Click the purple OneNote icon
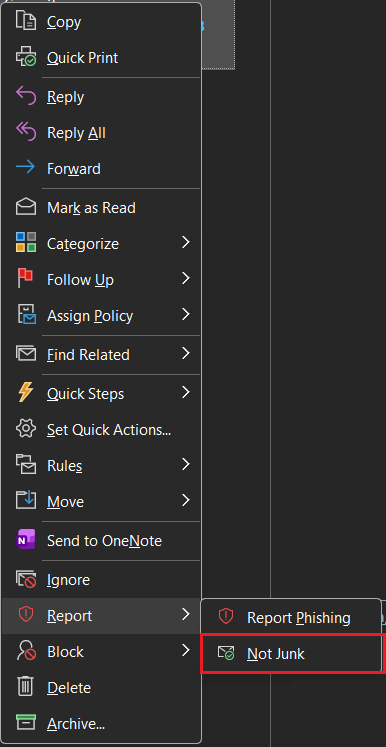 (26, 541)
